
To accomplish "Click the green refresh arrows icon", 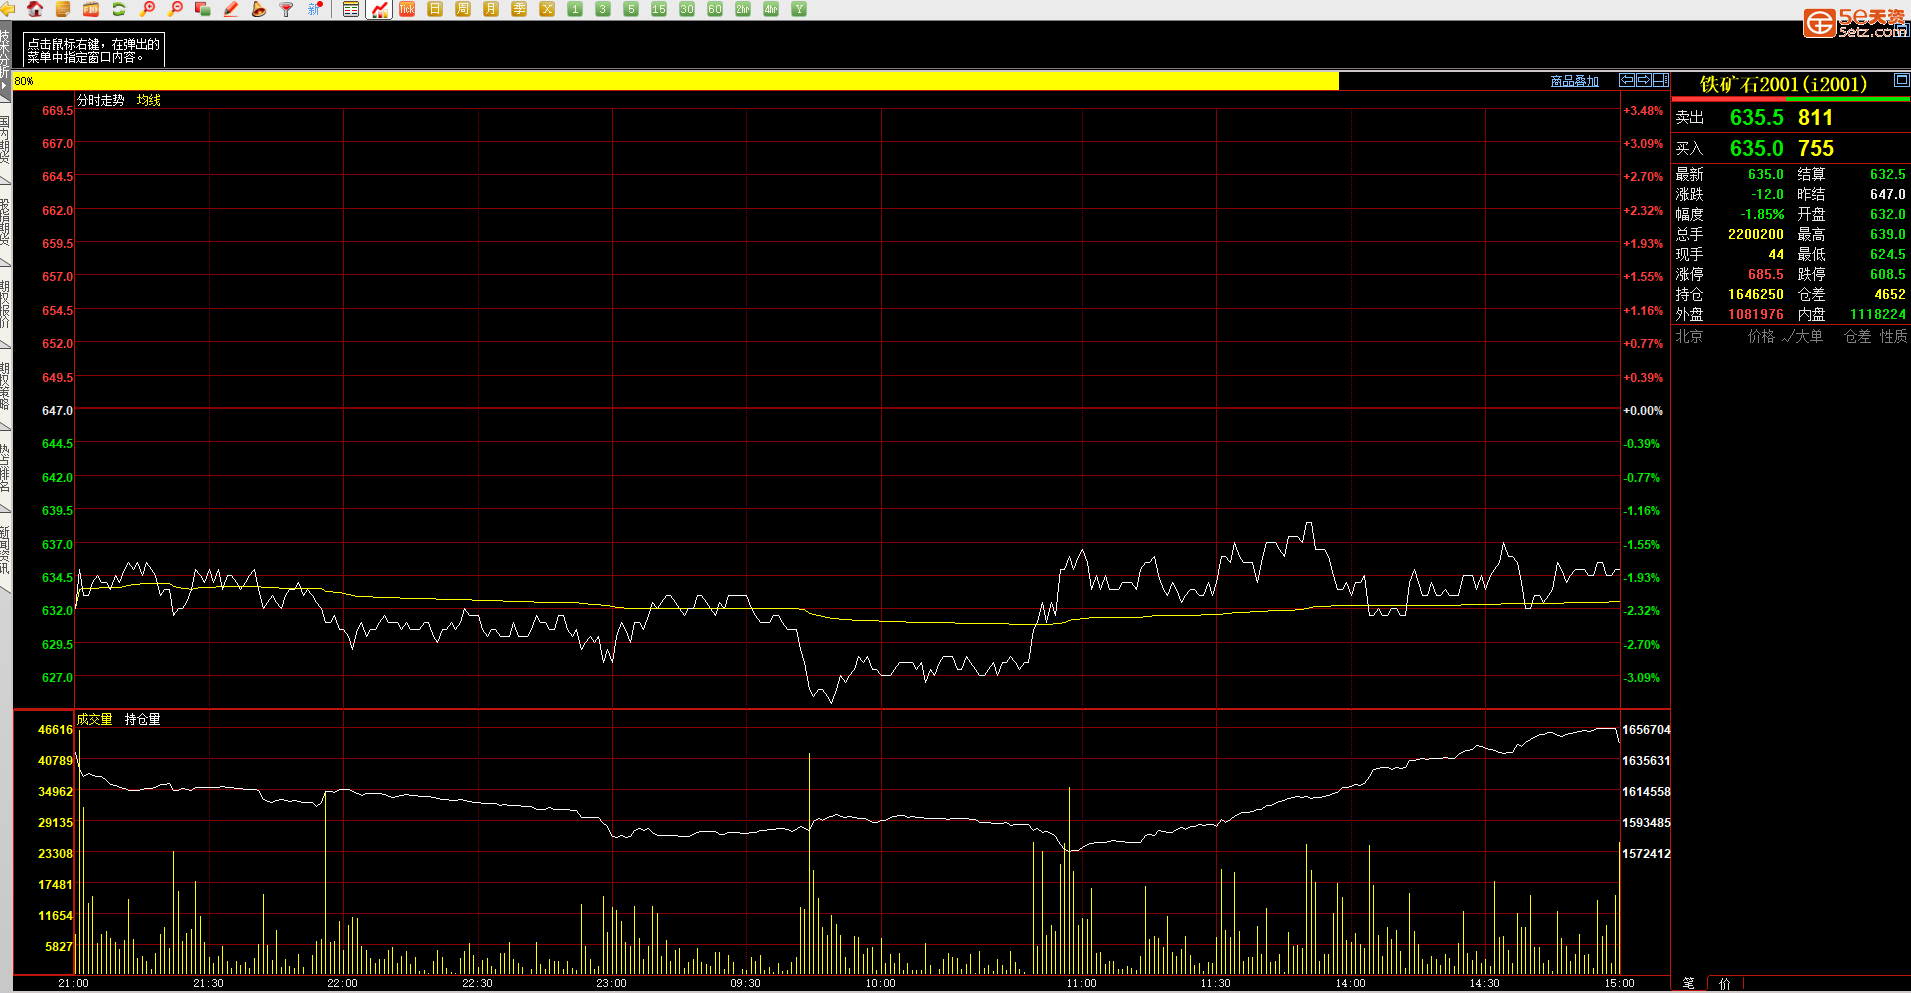I will pos(119,9).
